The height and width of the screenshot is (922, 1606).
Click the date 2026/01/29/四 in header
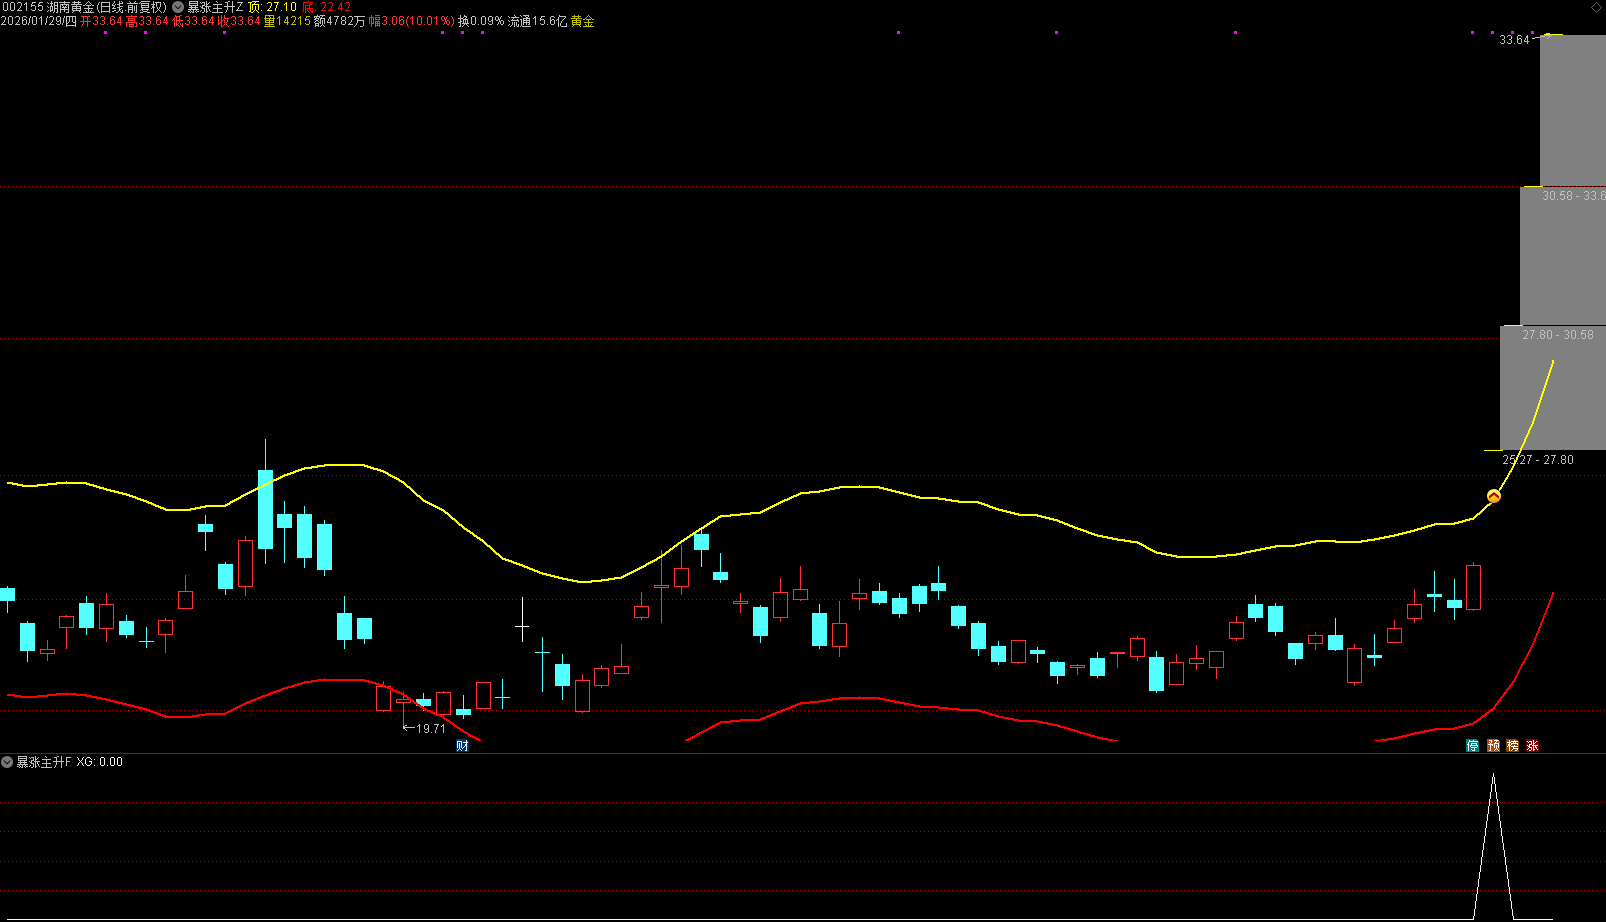(x=39, y=21)
